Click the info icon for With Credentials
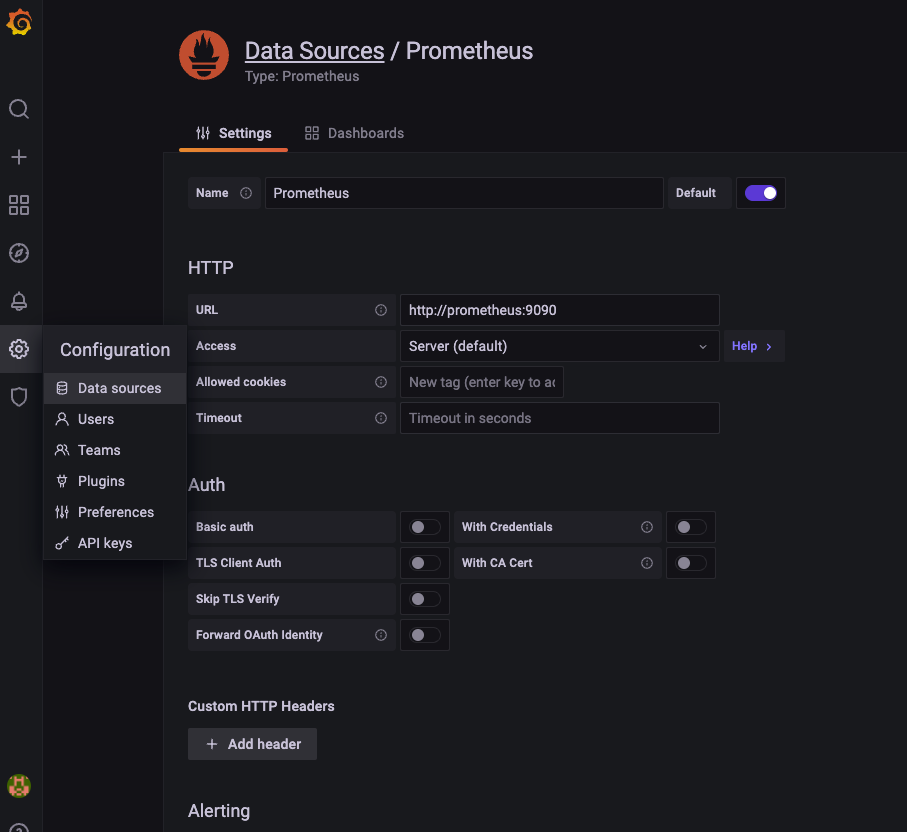The image size is (907, 832). coord(647,527)
